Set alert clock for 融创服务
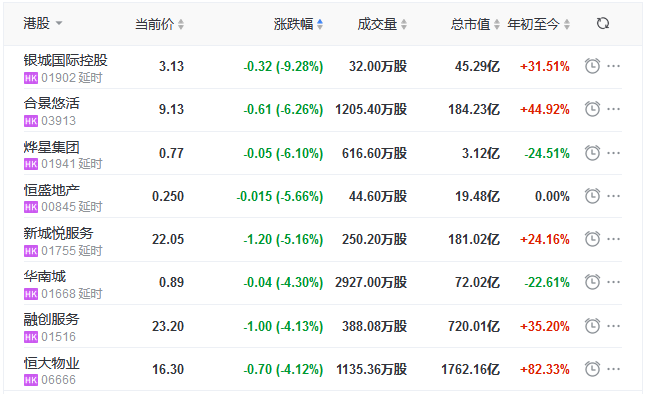This screenshot has height=394, width=645. click(592, 326)
